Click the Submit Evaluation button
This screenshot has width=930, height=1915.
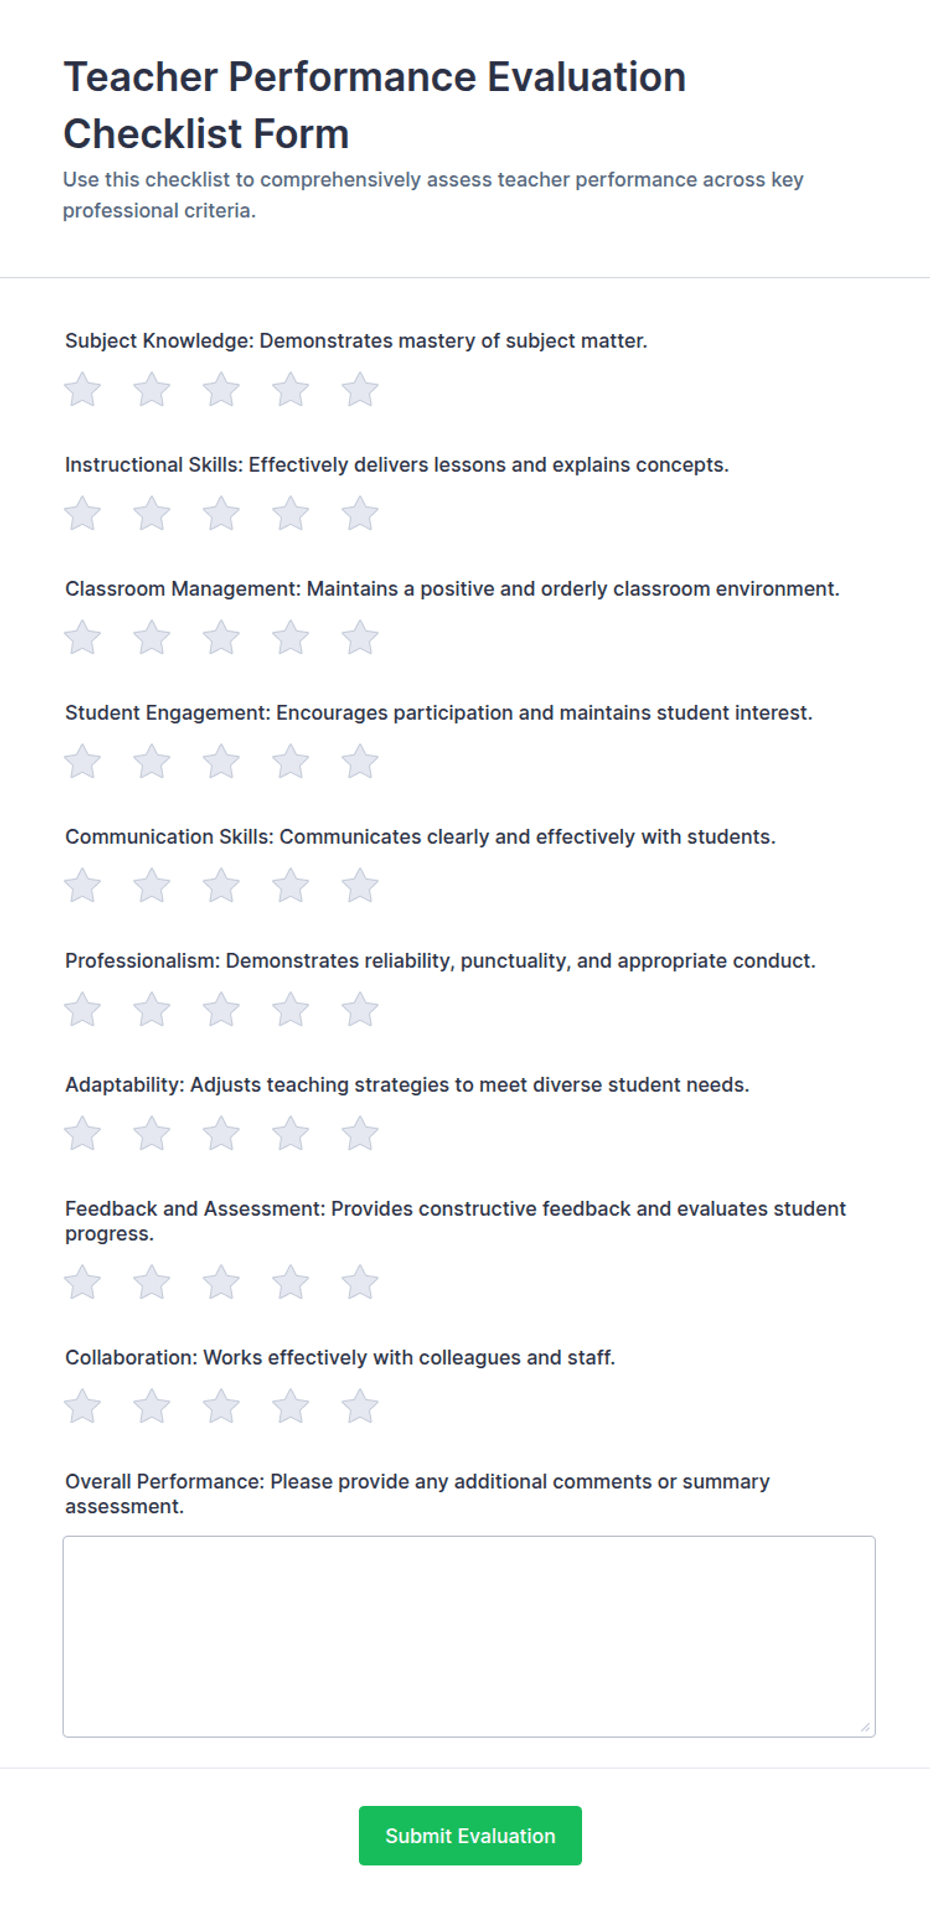pos(470,1835)
